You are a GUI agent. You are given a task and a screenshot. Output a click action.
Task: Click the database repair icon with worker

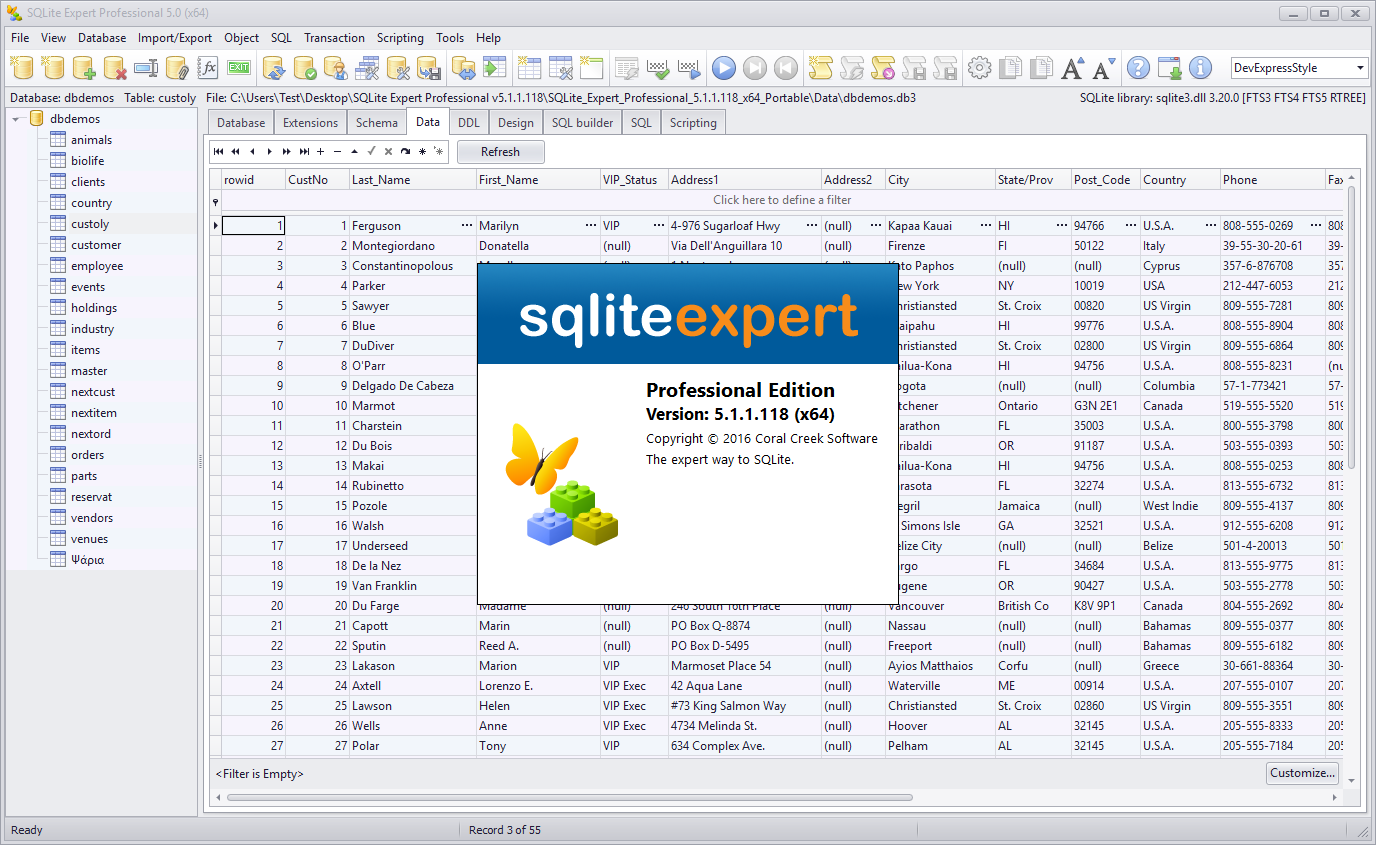337,68
